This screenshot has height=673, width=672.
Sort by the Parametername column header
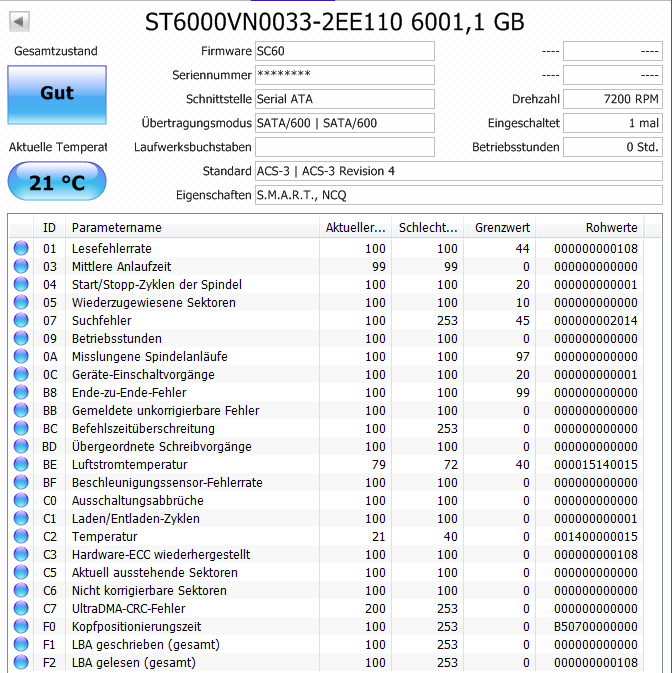click(192, 227)
